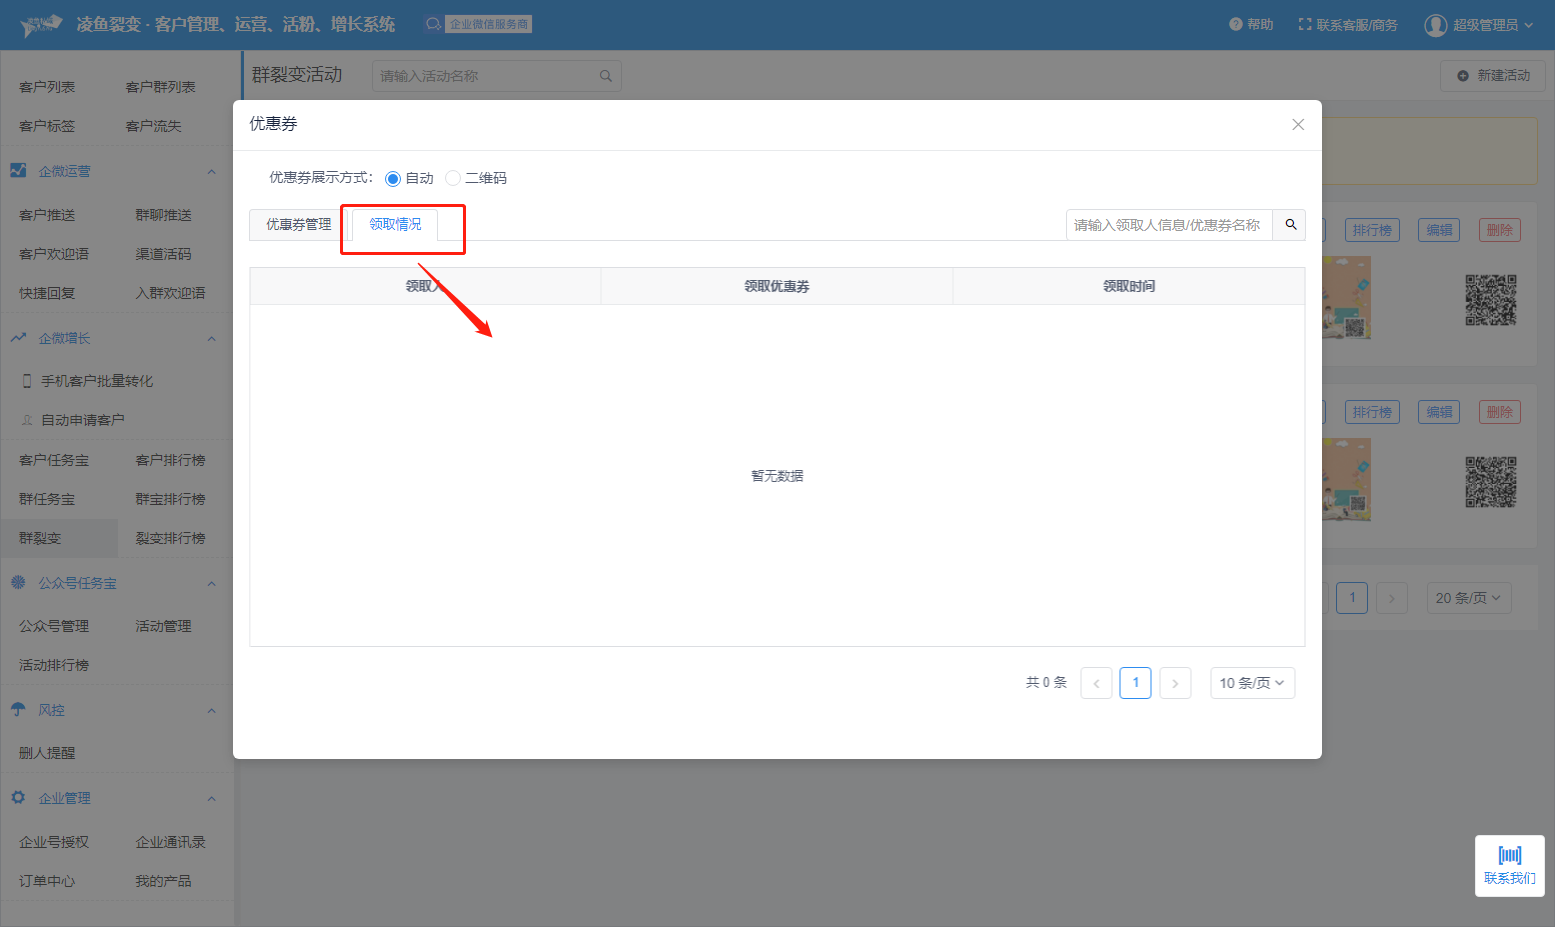Switch to 领取情况 tab

(395, 225)
